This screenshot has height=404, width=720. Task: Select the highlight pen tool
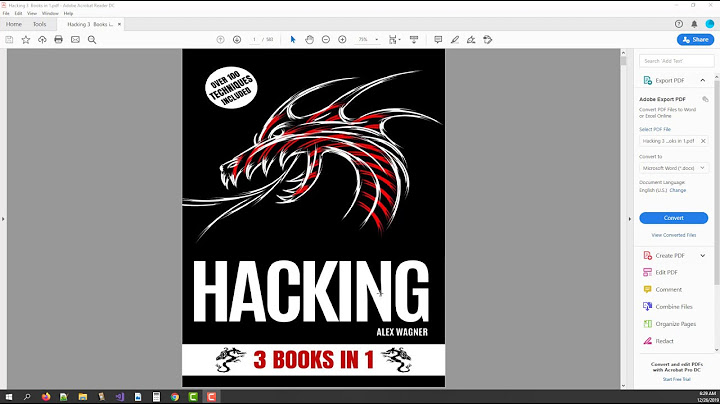tap(455, 40)
